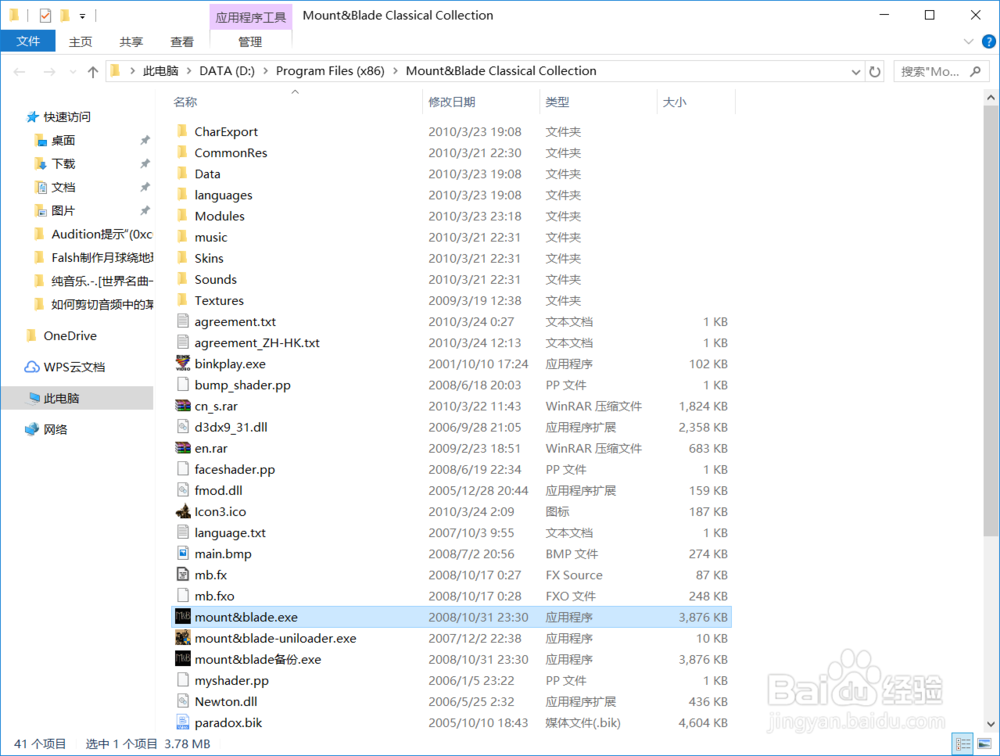This screenshot has width=1000, height=756.
Task: Click the search magnifier icon
Action: [x=976, y=71]
